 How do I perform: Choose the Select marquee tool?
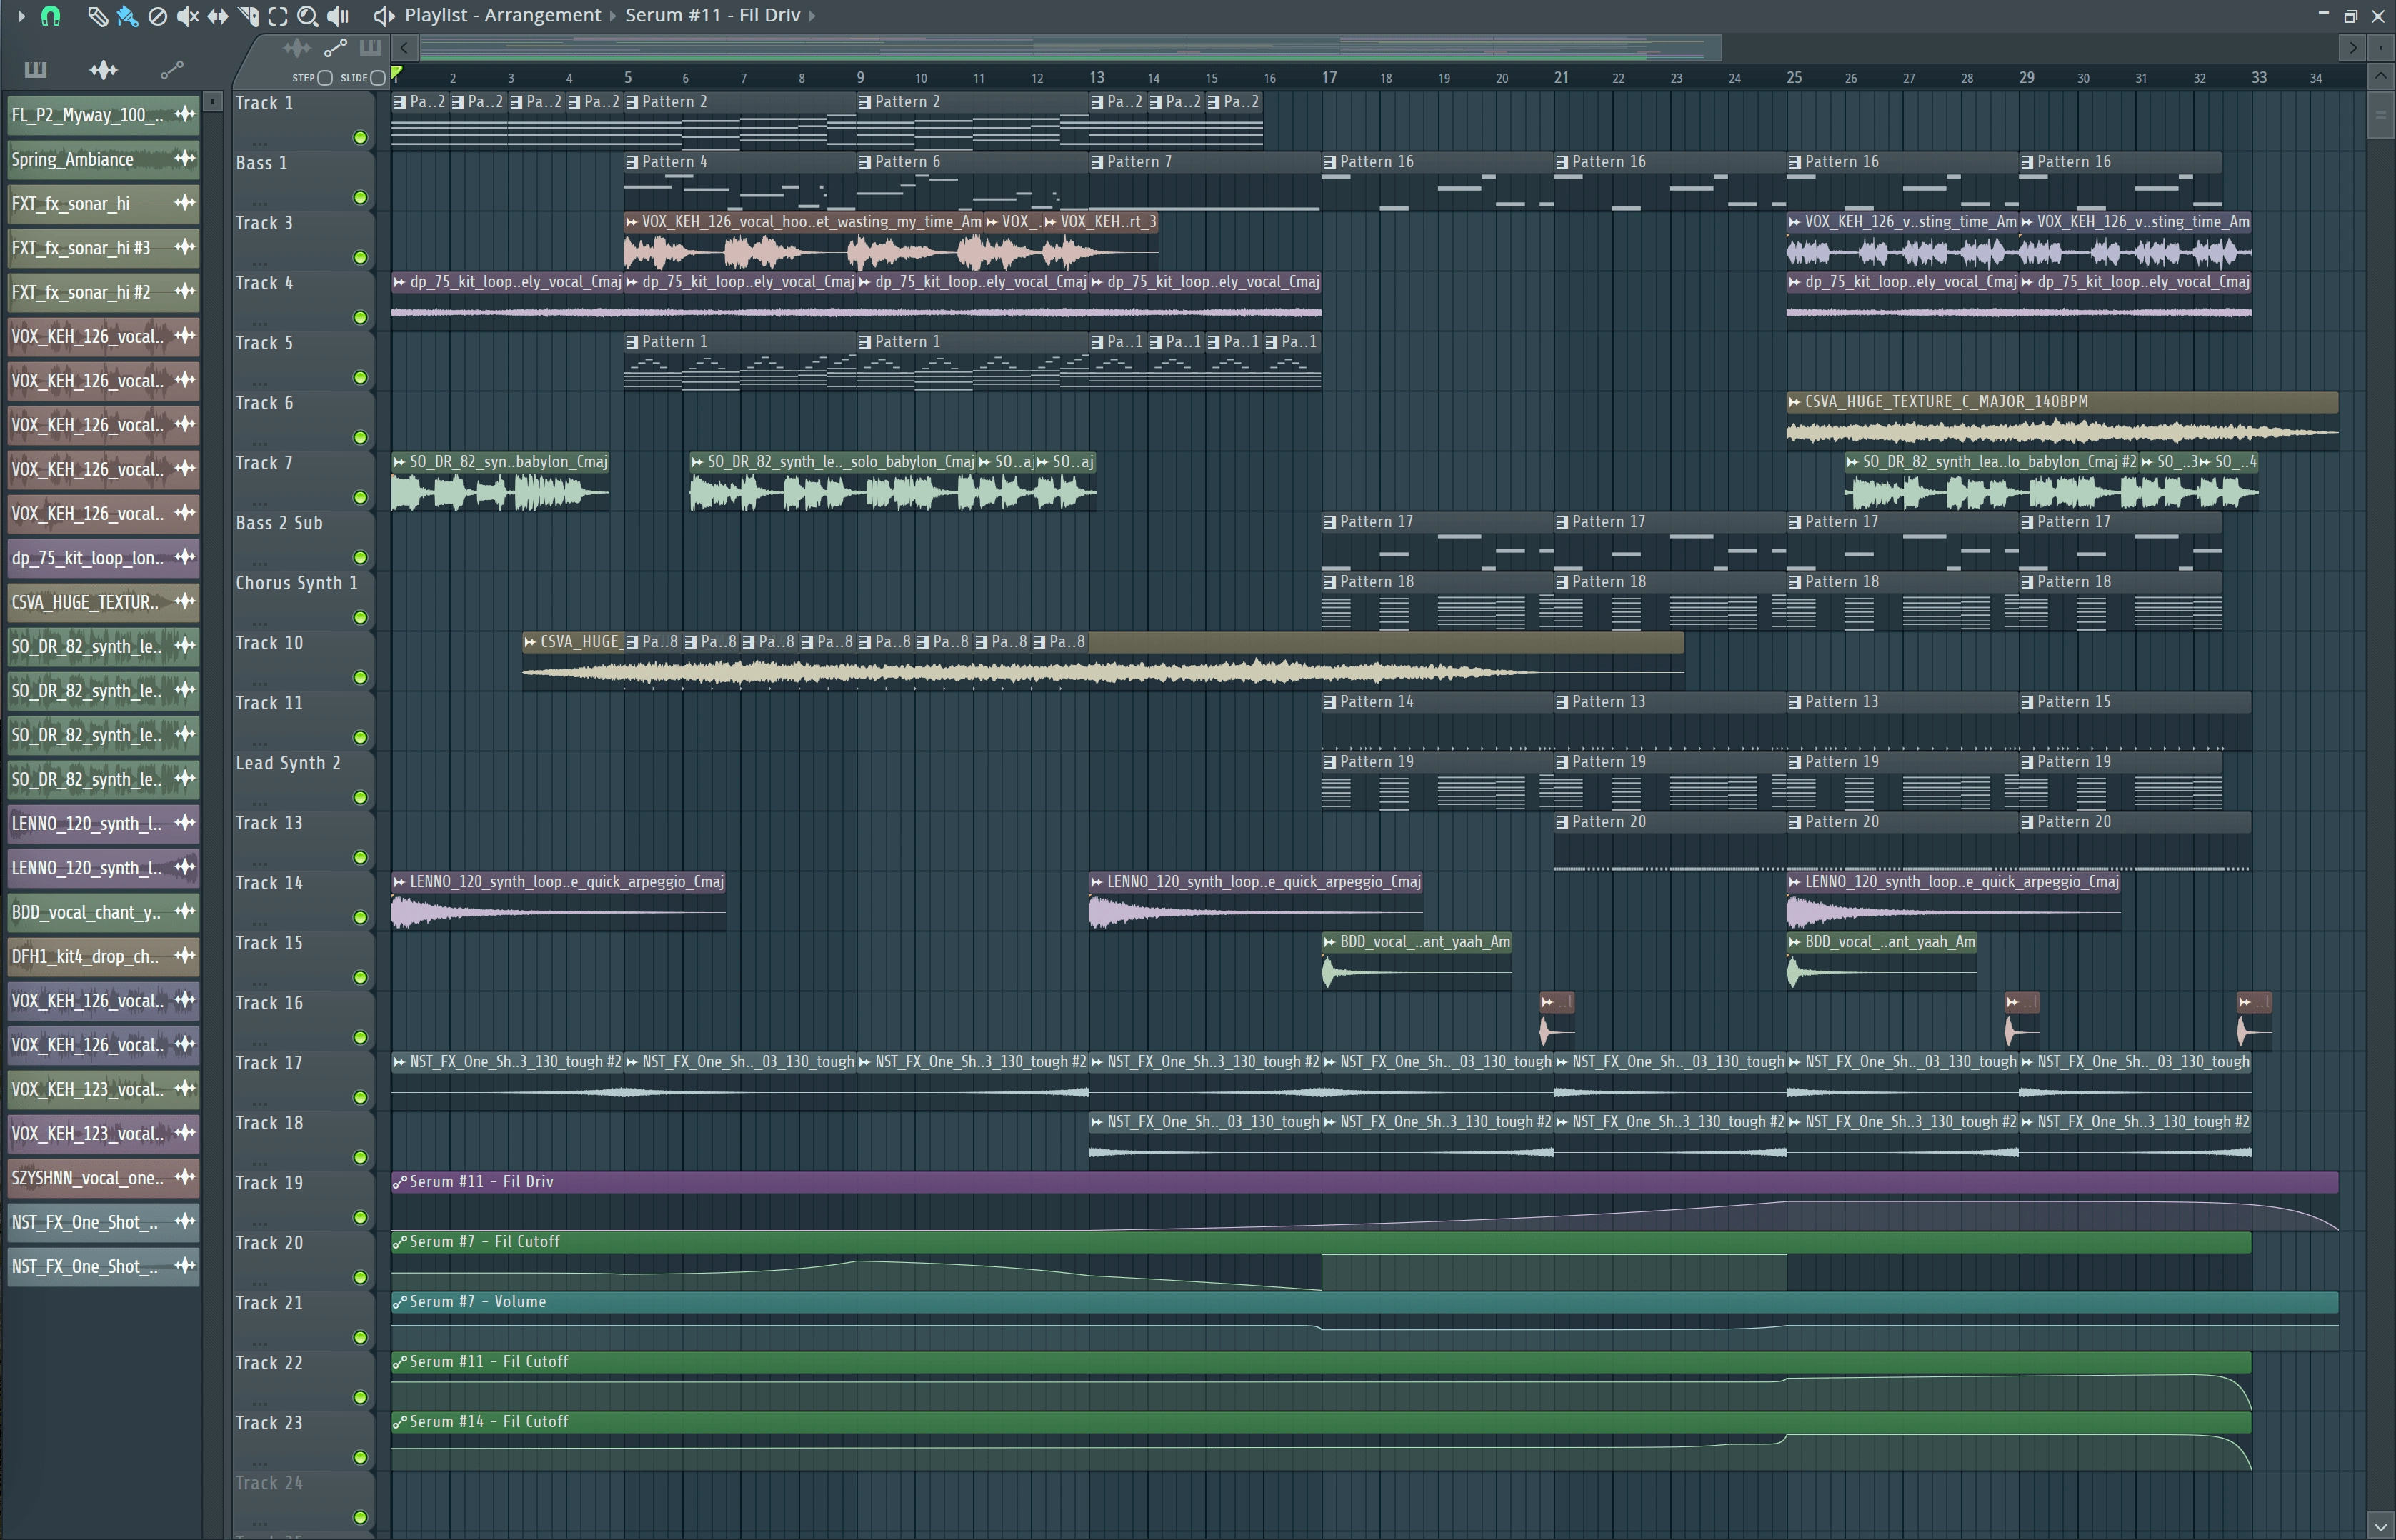point(278,16)
